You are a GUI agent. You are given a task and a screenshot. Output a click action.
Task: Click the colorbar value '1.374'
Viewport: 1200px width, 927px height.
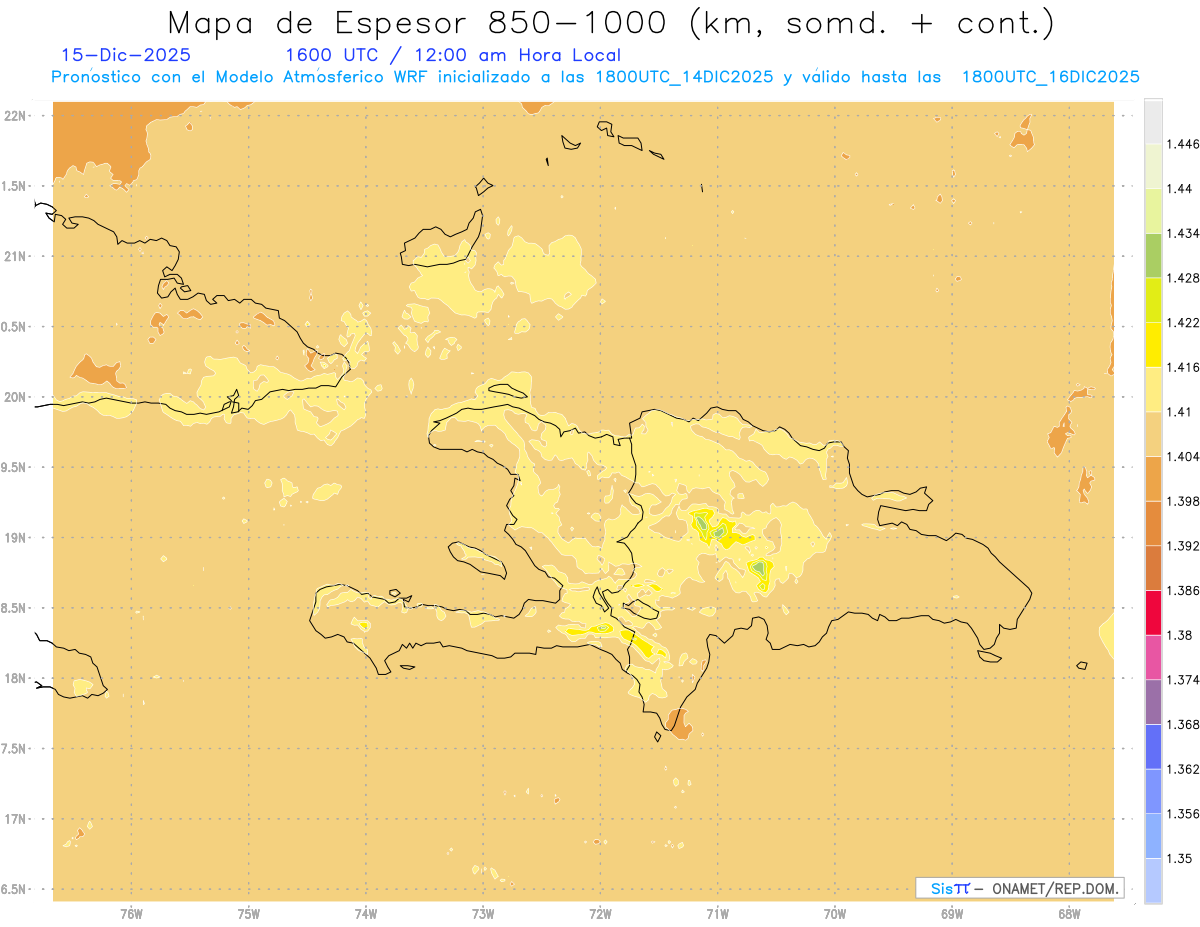1184,680
